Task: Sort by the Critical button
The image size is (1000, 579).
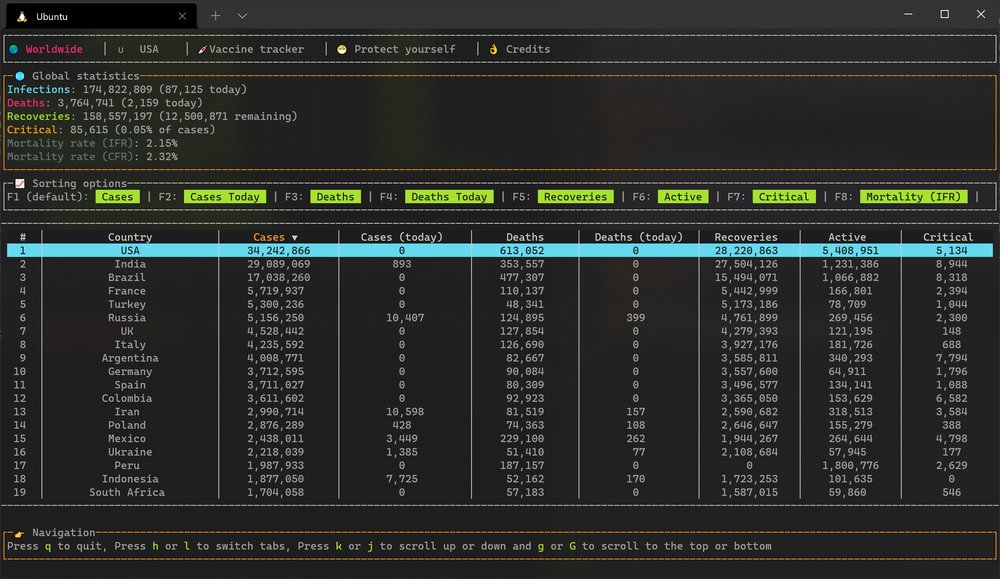Action: pos(783,197)
